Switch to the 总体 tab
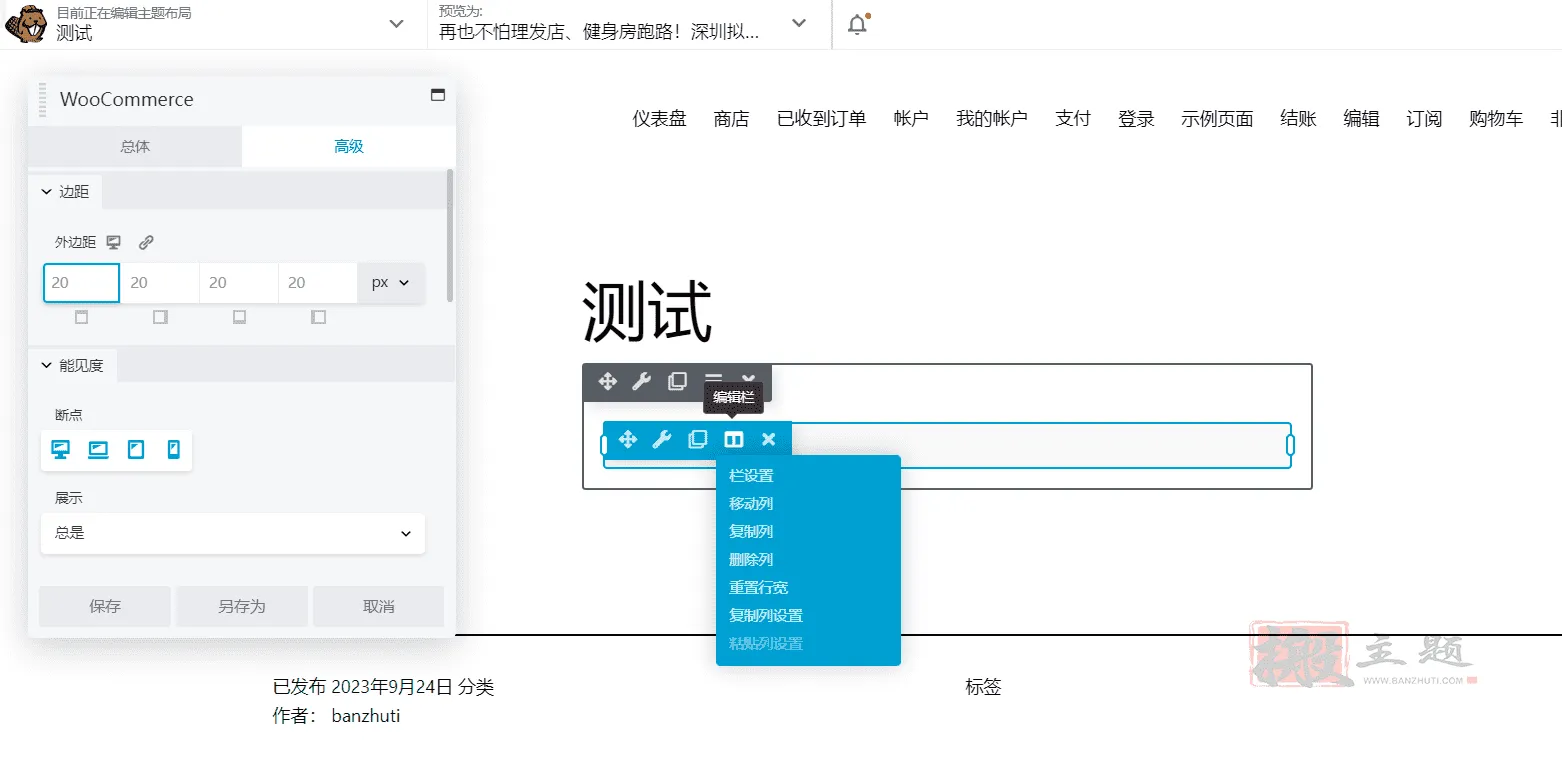 (135, 146)
